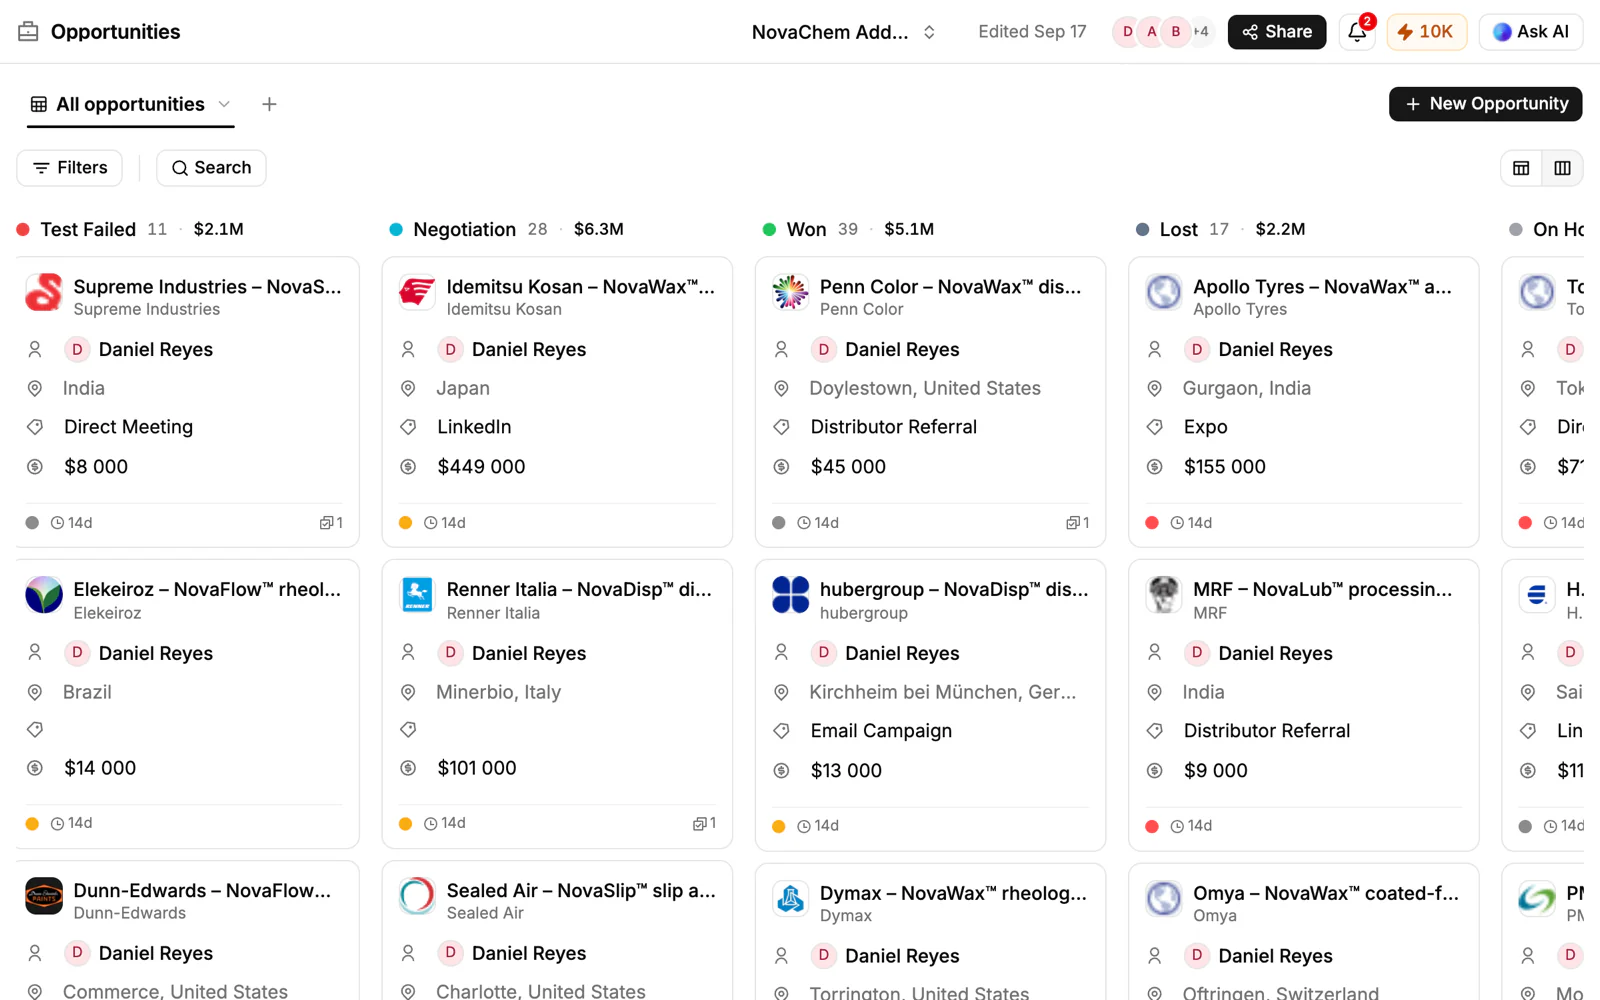Click the Idemitsu Kosan logo icon

[417, 293]
